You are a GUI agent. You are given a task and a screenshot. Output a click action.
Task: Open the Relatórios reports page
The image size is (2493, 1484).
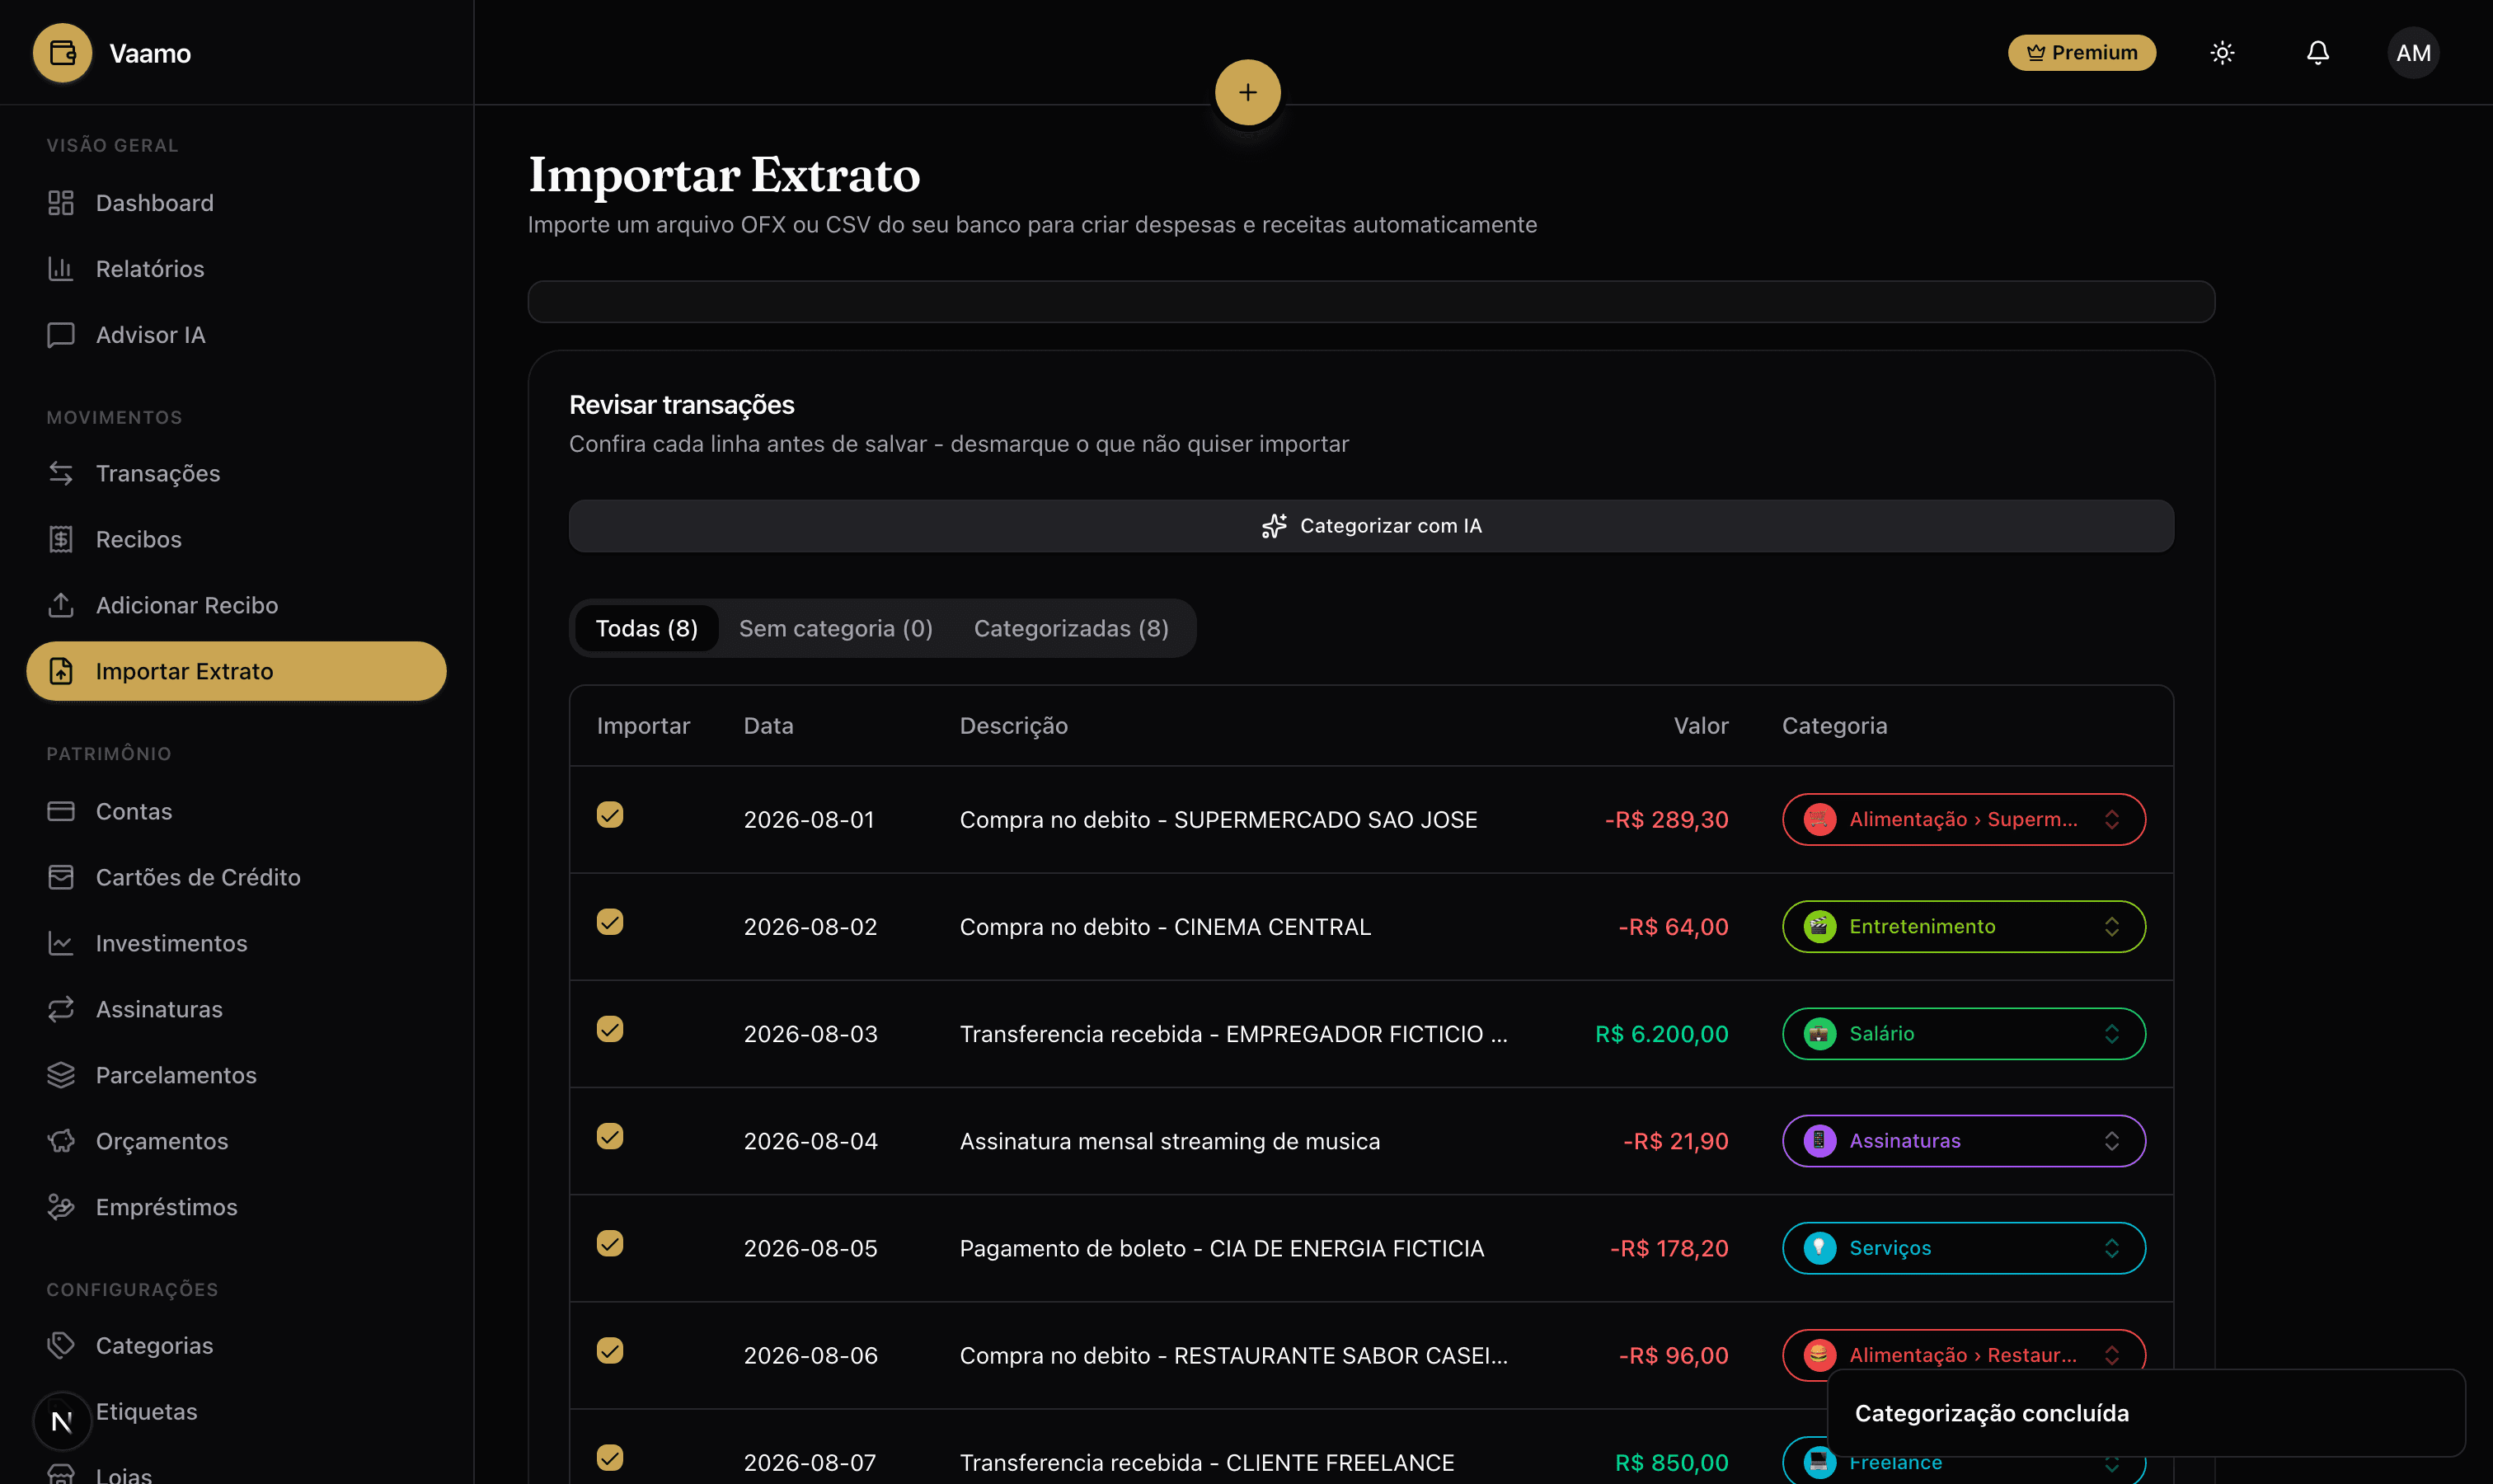point(236,269)
